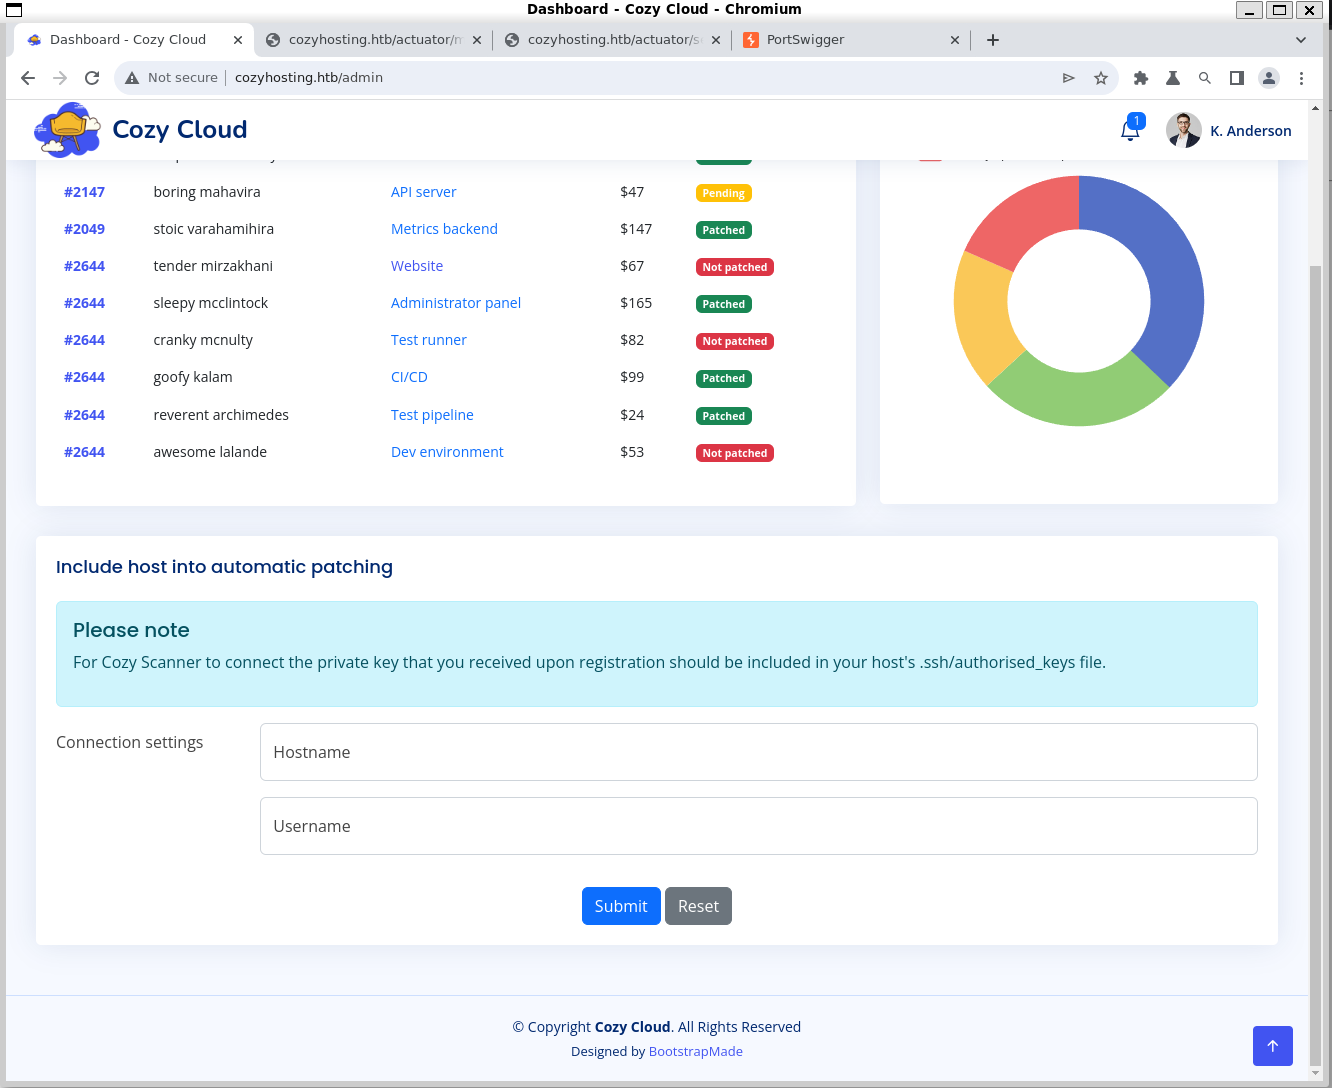
Task: Switch to the second cozyhosting.htb/actuator tab
Action: [614, 40]
